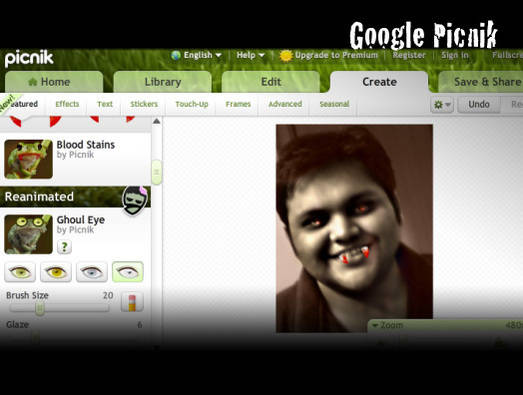Choose the pale blue ghoul eye style
This screenshot has width=523, height=395.
[x=92, y=272]
